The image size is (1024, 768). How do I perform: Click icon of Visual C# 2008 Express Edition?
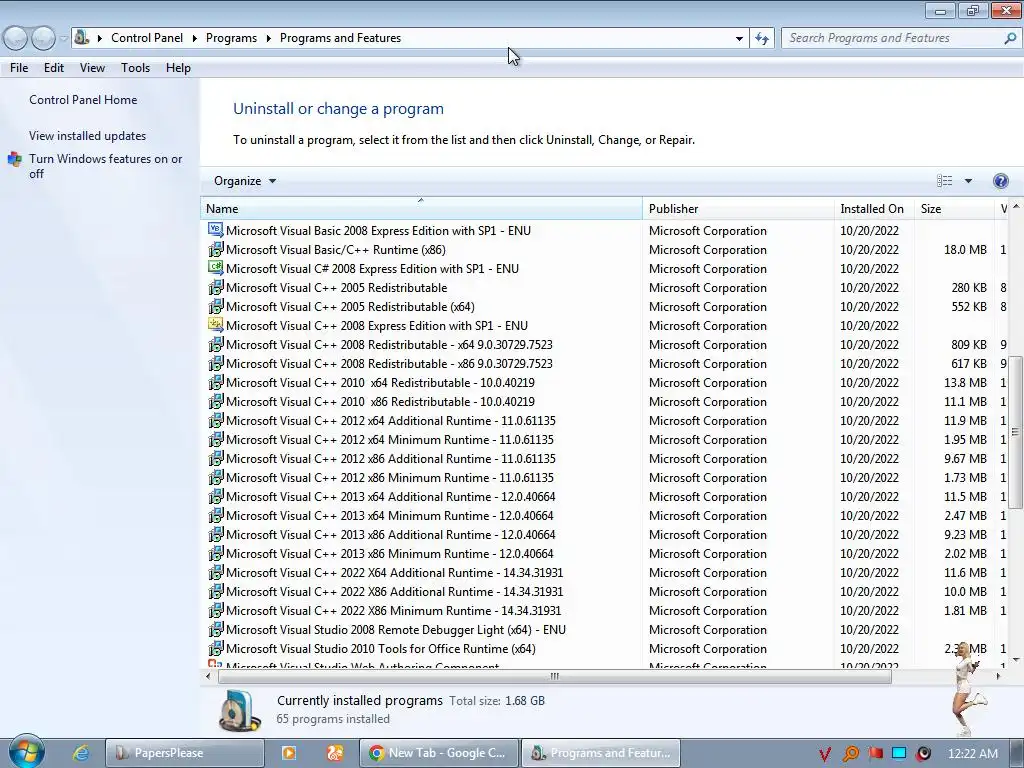[x=215, y=268]
